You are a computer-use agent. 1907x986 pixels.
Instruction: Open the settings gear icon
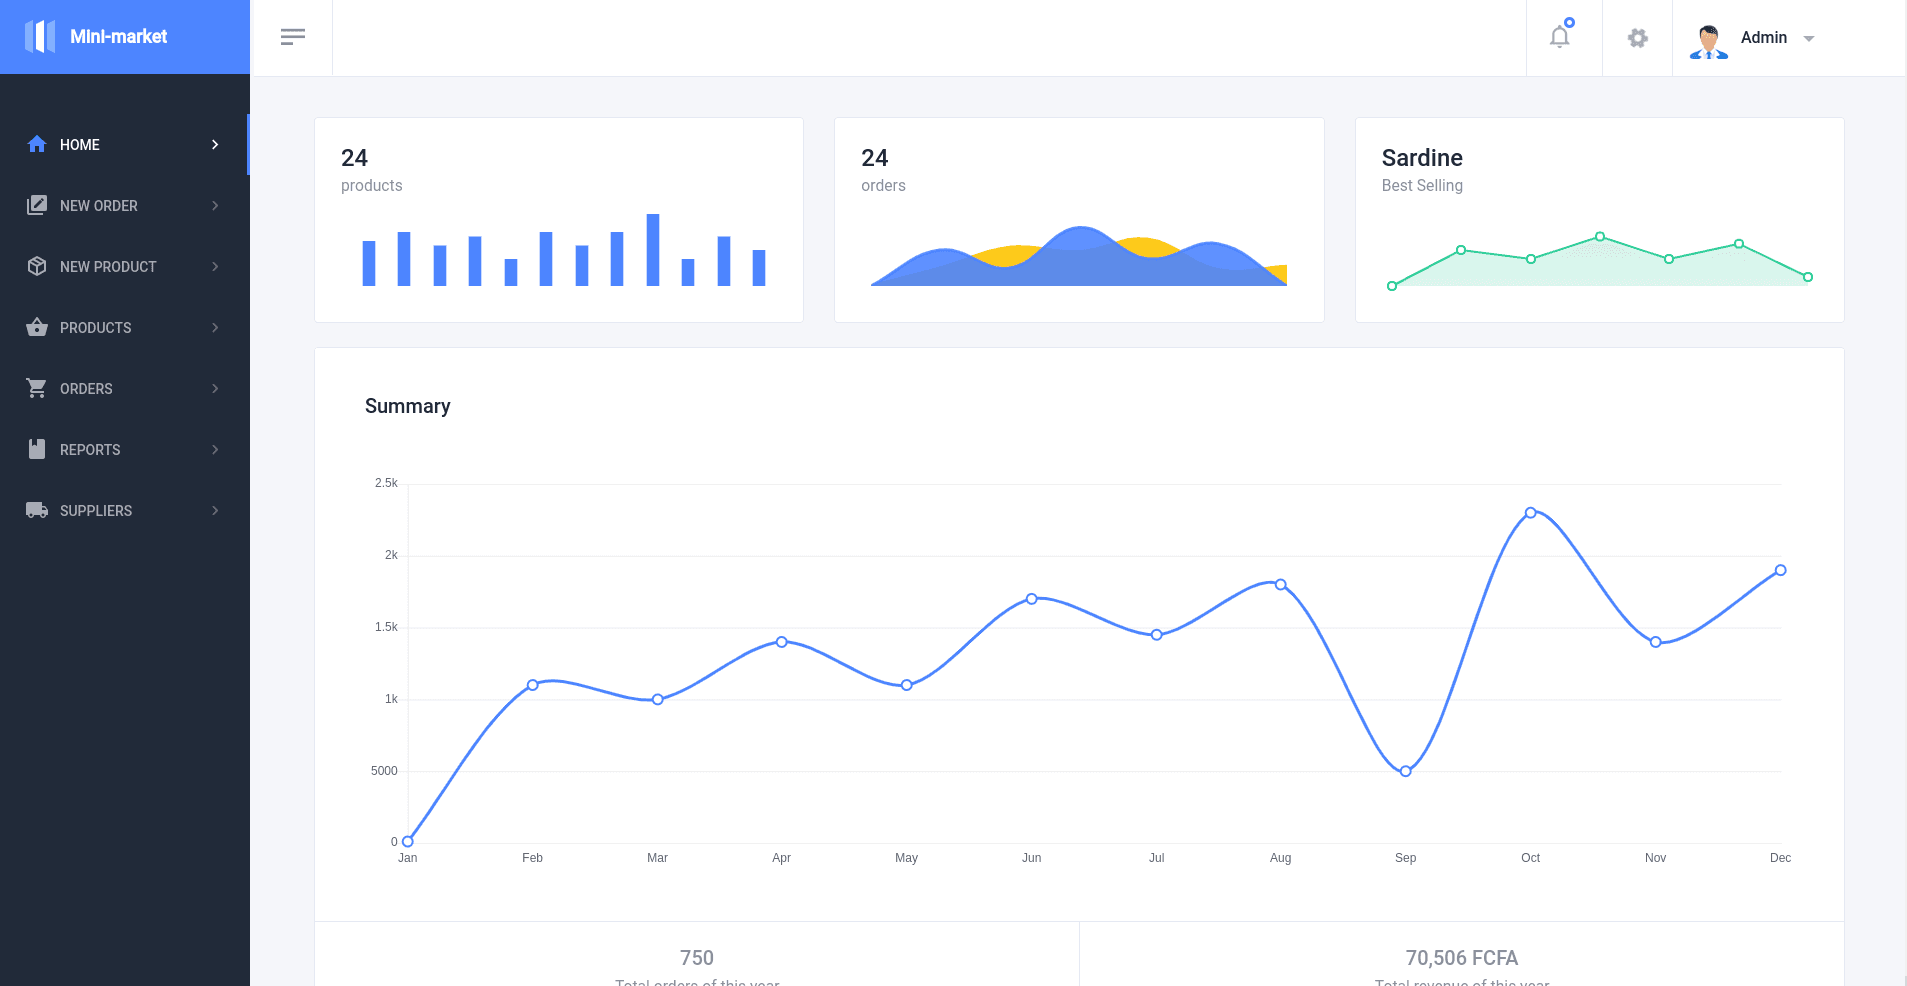pyautogui.click(x=1637, y=38)
